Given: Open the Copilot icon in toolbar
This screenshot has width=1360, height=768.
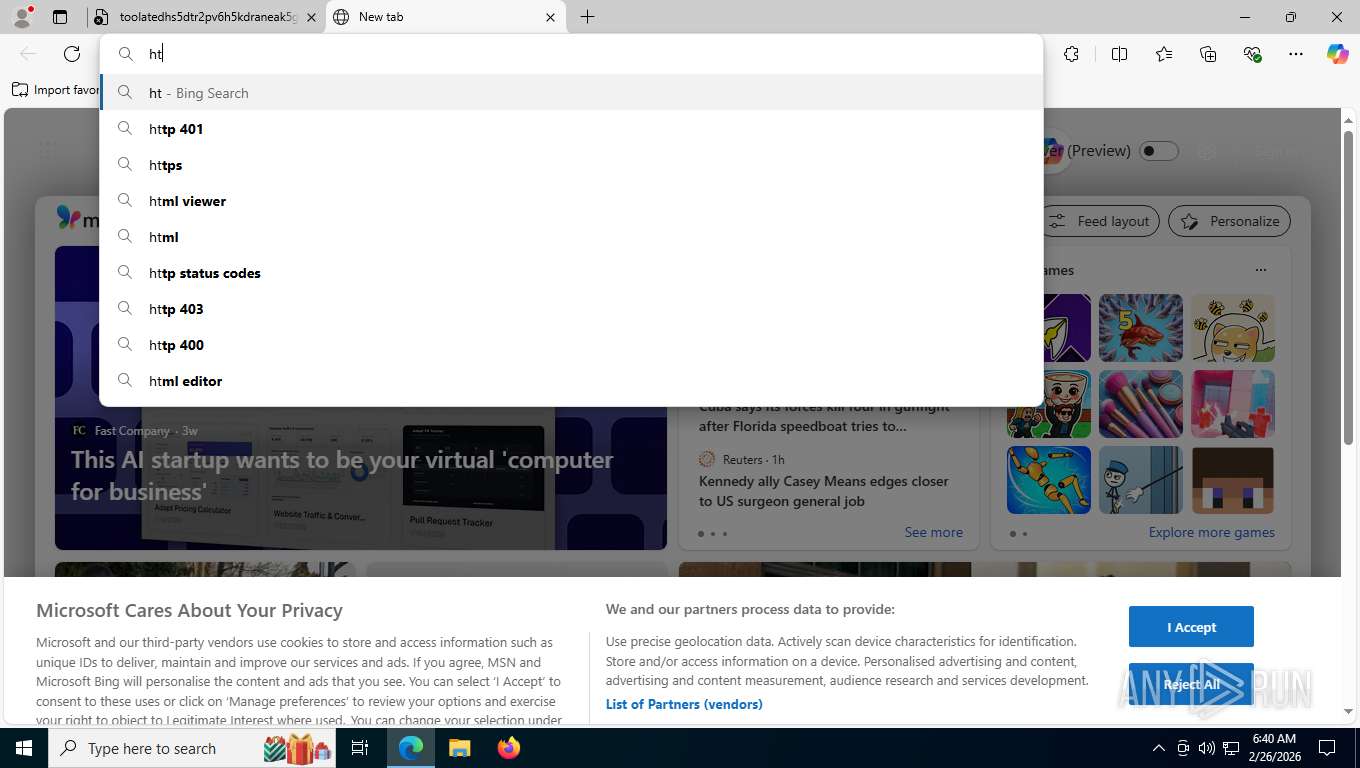Looking at the screenshot, I should [x=1337, y=54].
